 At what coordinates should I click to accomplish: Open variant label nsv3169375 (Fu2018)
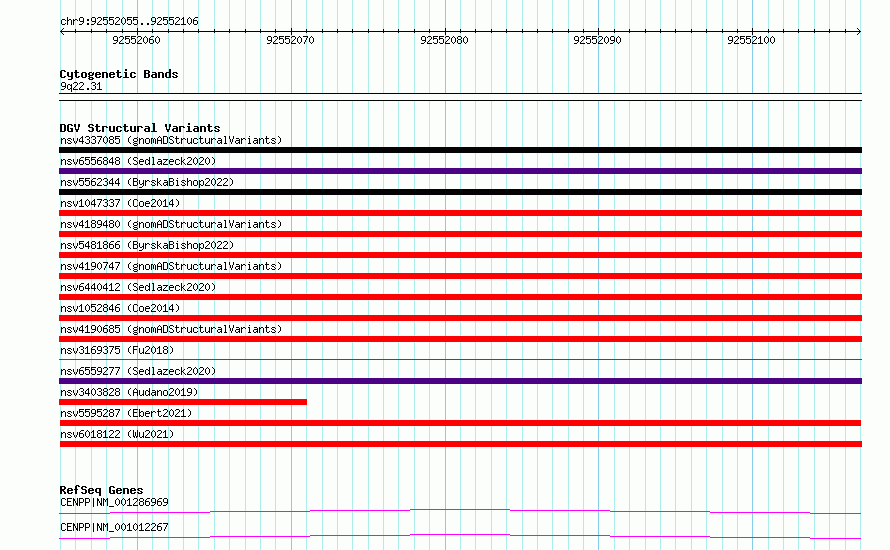pyautogui.click(x=117, y=350)
